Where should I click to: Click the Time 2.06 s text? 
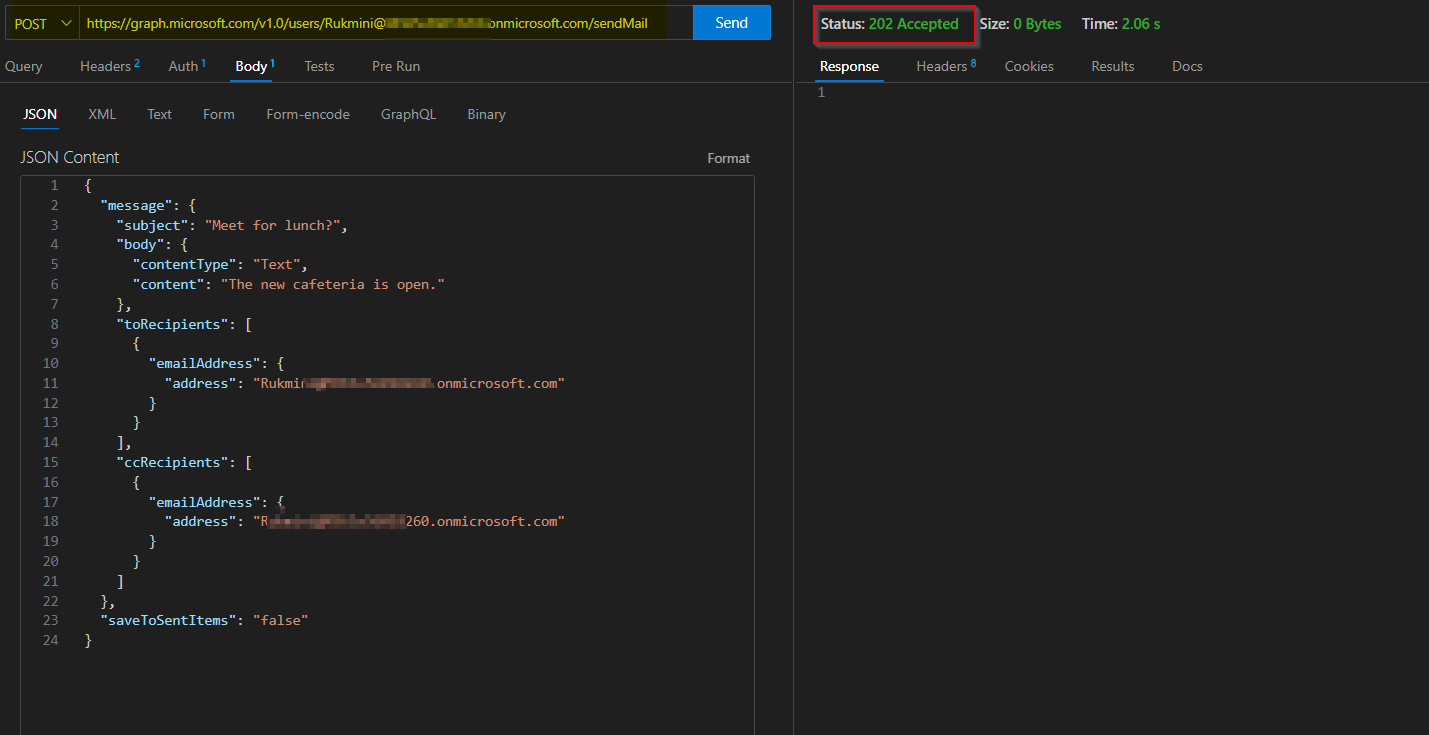[1121, 24]
